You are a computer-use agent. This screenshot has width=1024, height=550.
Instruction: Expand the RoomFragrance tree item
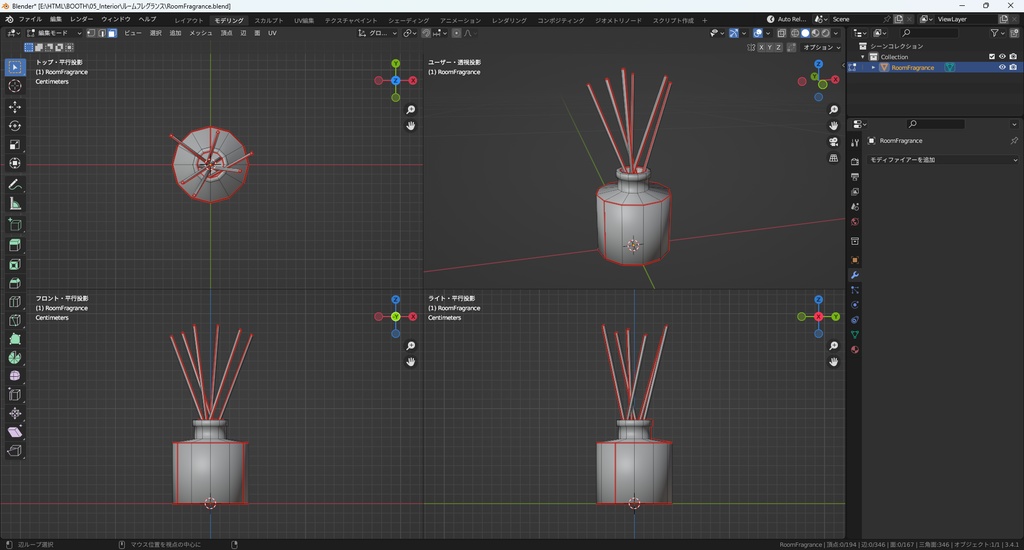873,68
